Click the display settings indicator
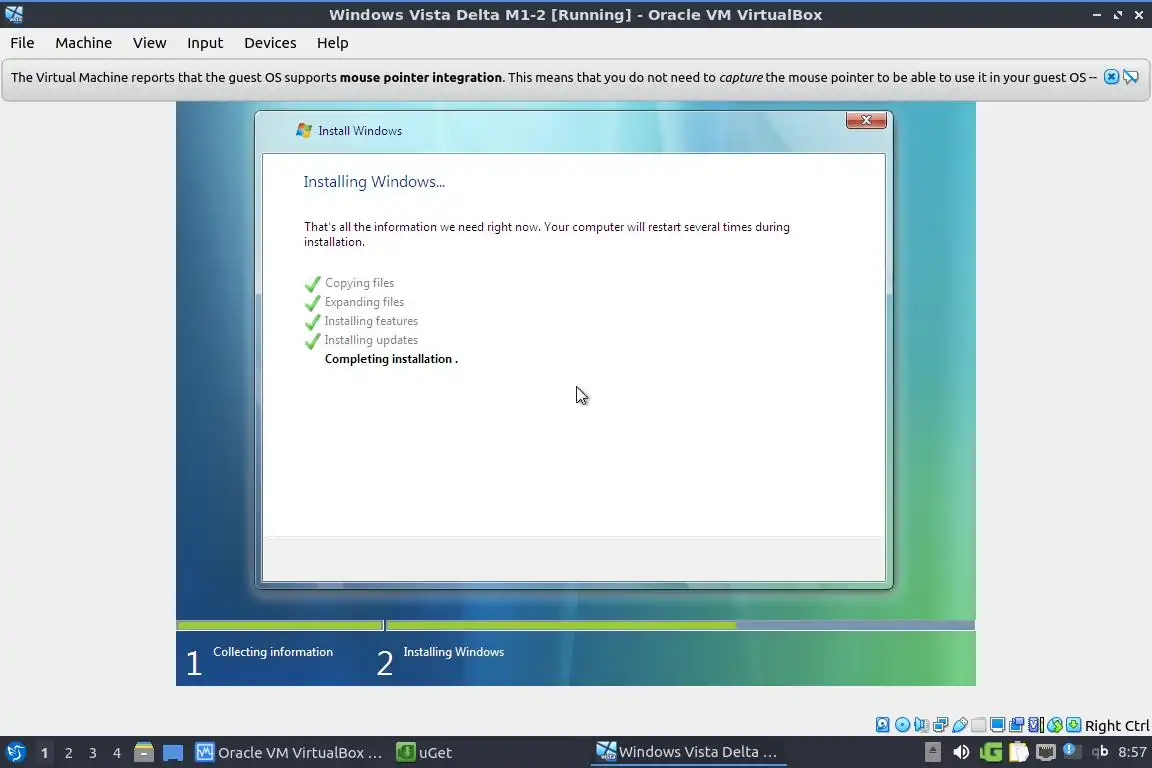The height and width of the screenshot is (768, 1152). point(997,725)
